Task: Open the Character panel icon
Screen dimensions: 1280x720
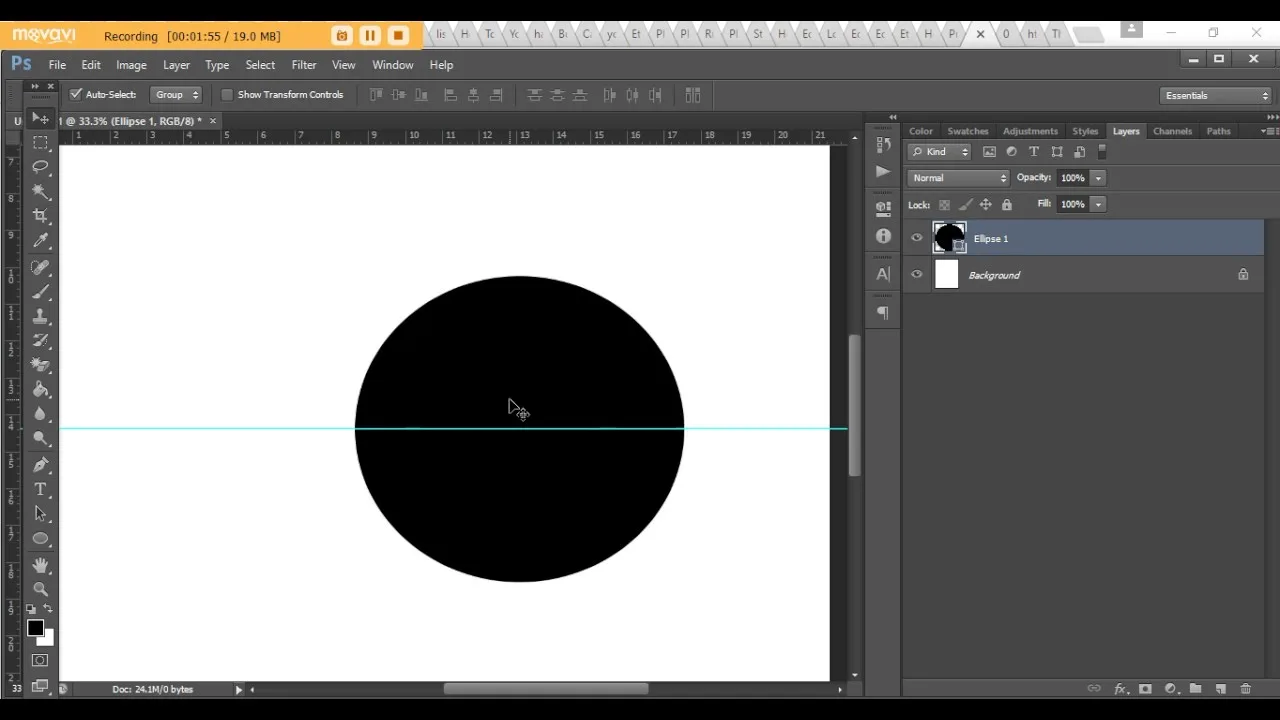Action: (883, 274)
